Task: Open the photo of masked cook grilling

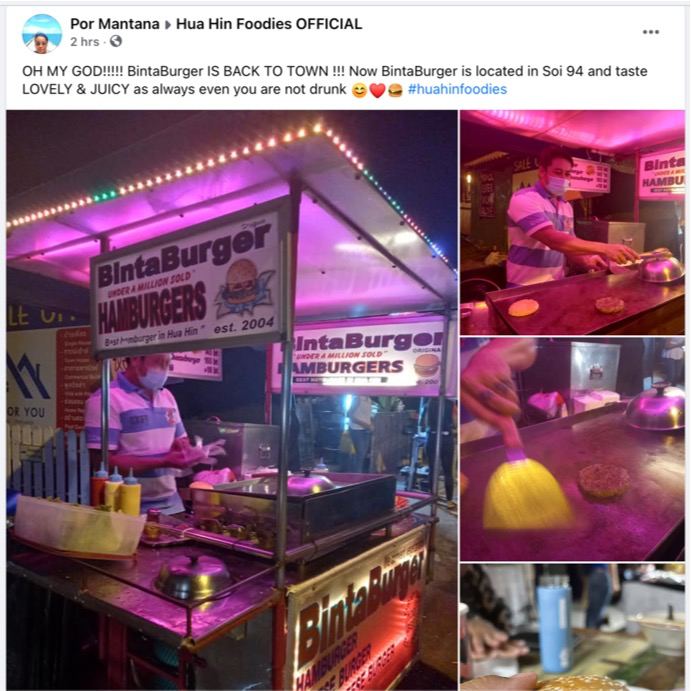Action: coord(572,222)
